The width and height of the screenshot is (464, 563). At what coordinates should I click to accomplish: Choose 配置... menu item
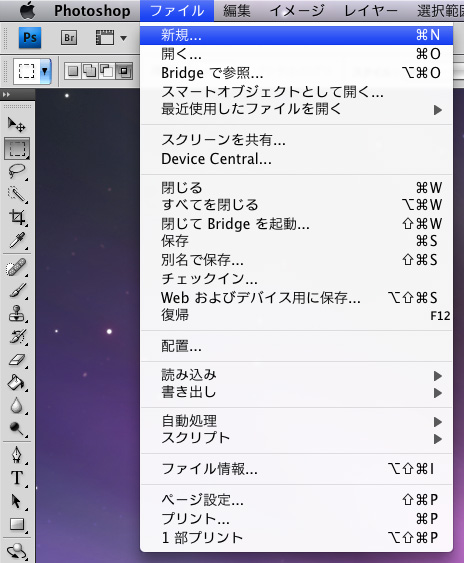[296, 346]
